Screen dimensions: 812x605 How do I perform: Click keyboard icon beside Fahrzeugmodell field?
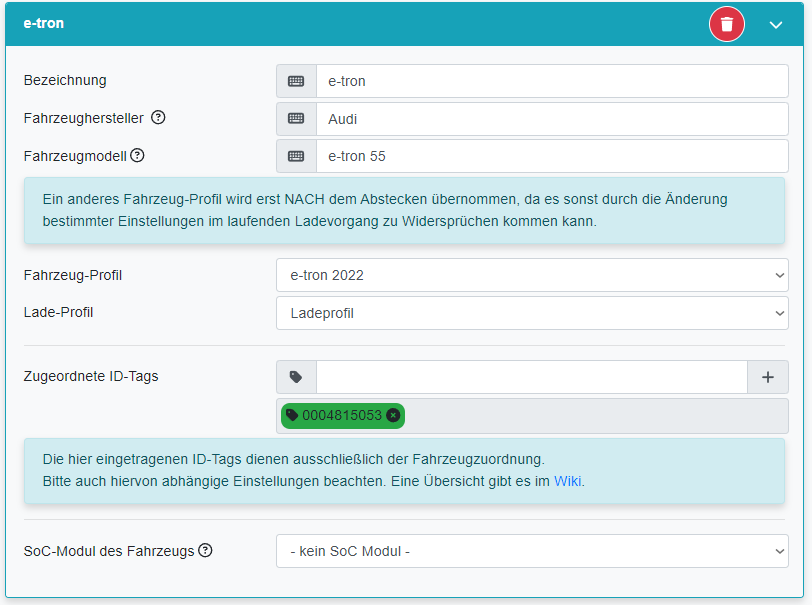tap(296, 156)
